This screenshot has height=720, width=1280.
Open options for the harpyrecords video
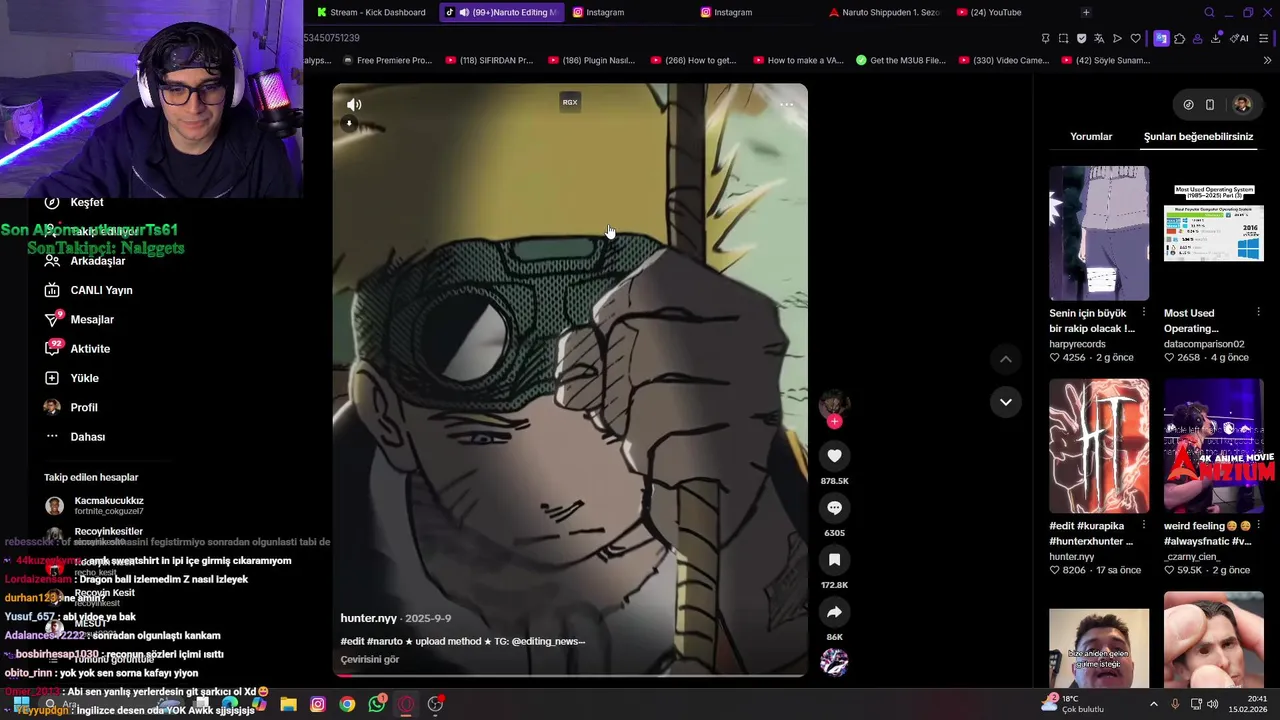(x=1144, y=313)
